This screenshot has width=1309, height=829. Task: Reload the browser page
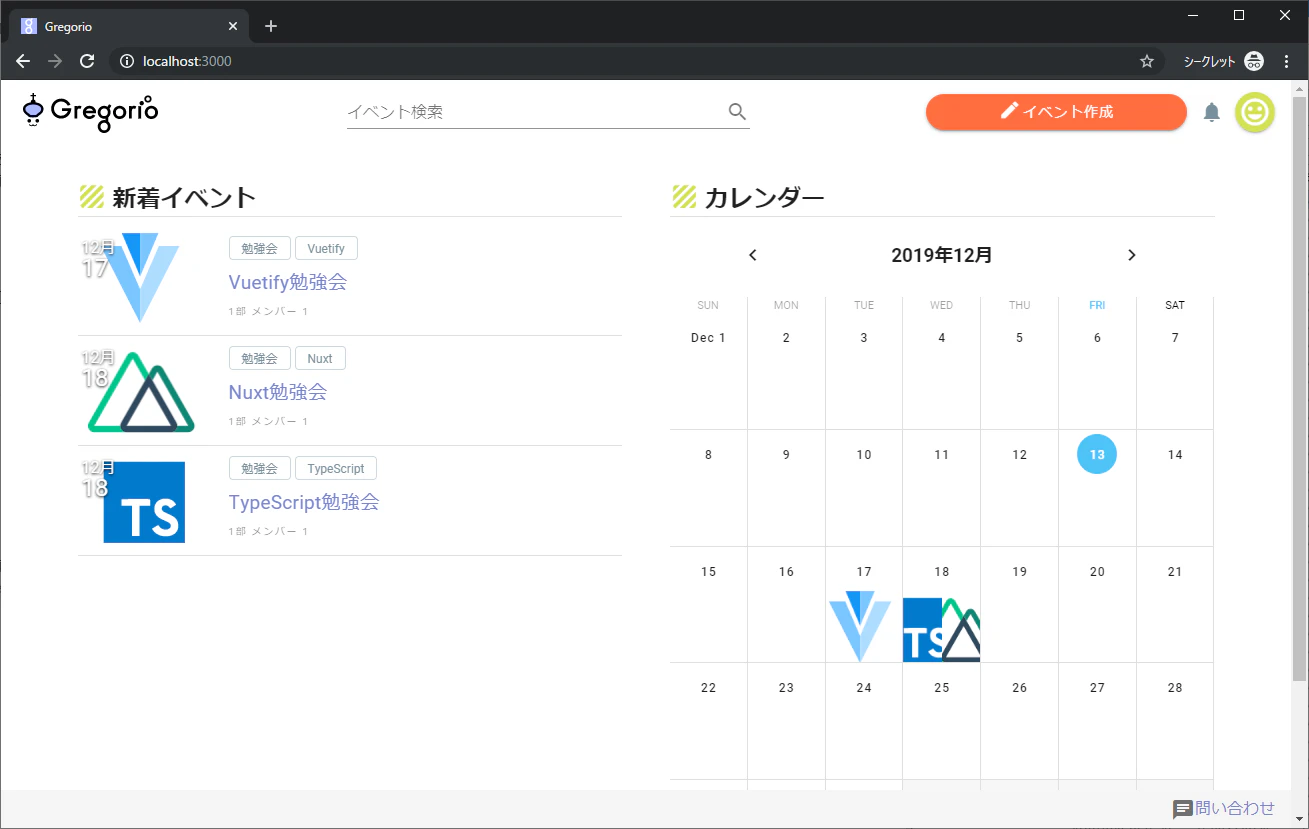tap(87, 61)
